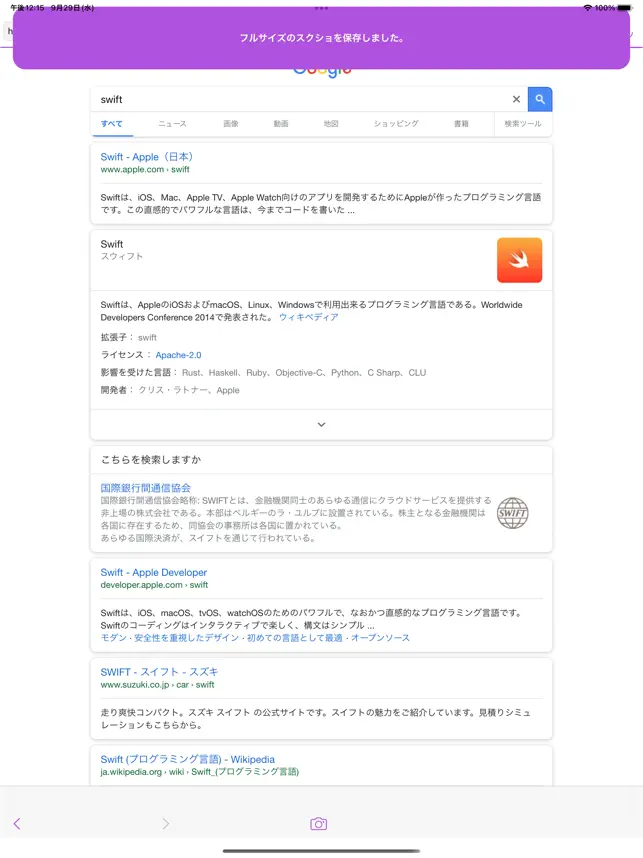Image resolution: width=643 pixels, height=858 pixels.
Task: Select the 書籍 tab
Action: click(x=461, y=124)
